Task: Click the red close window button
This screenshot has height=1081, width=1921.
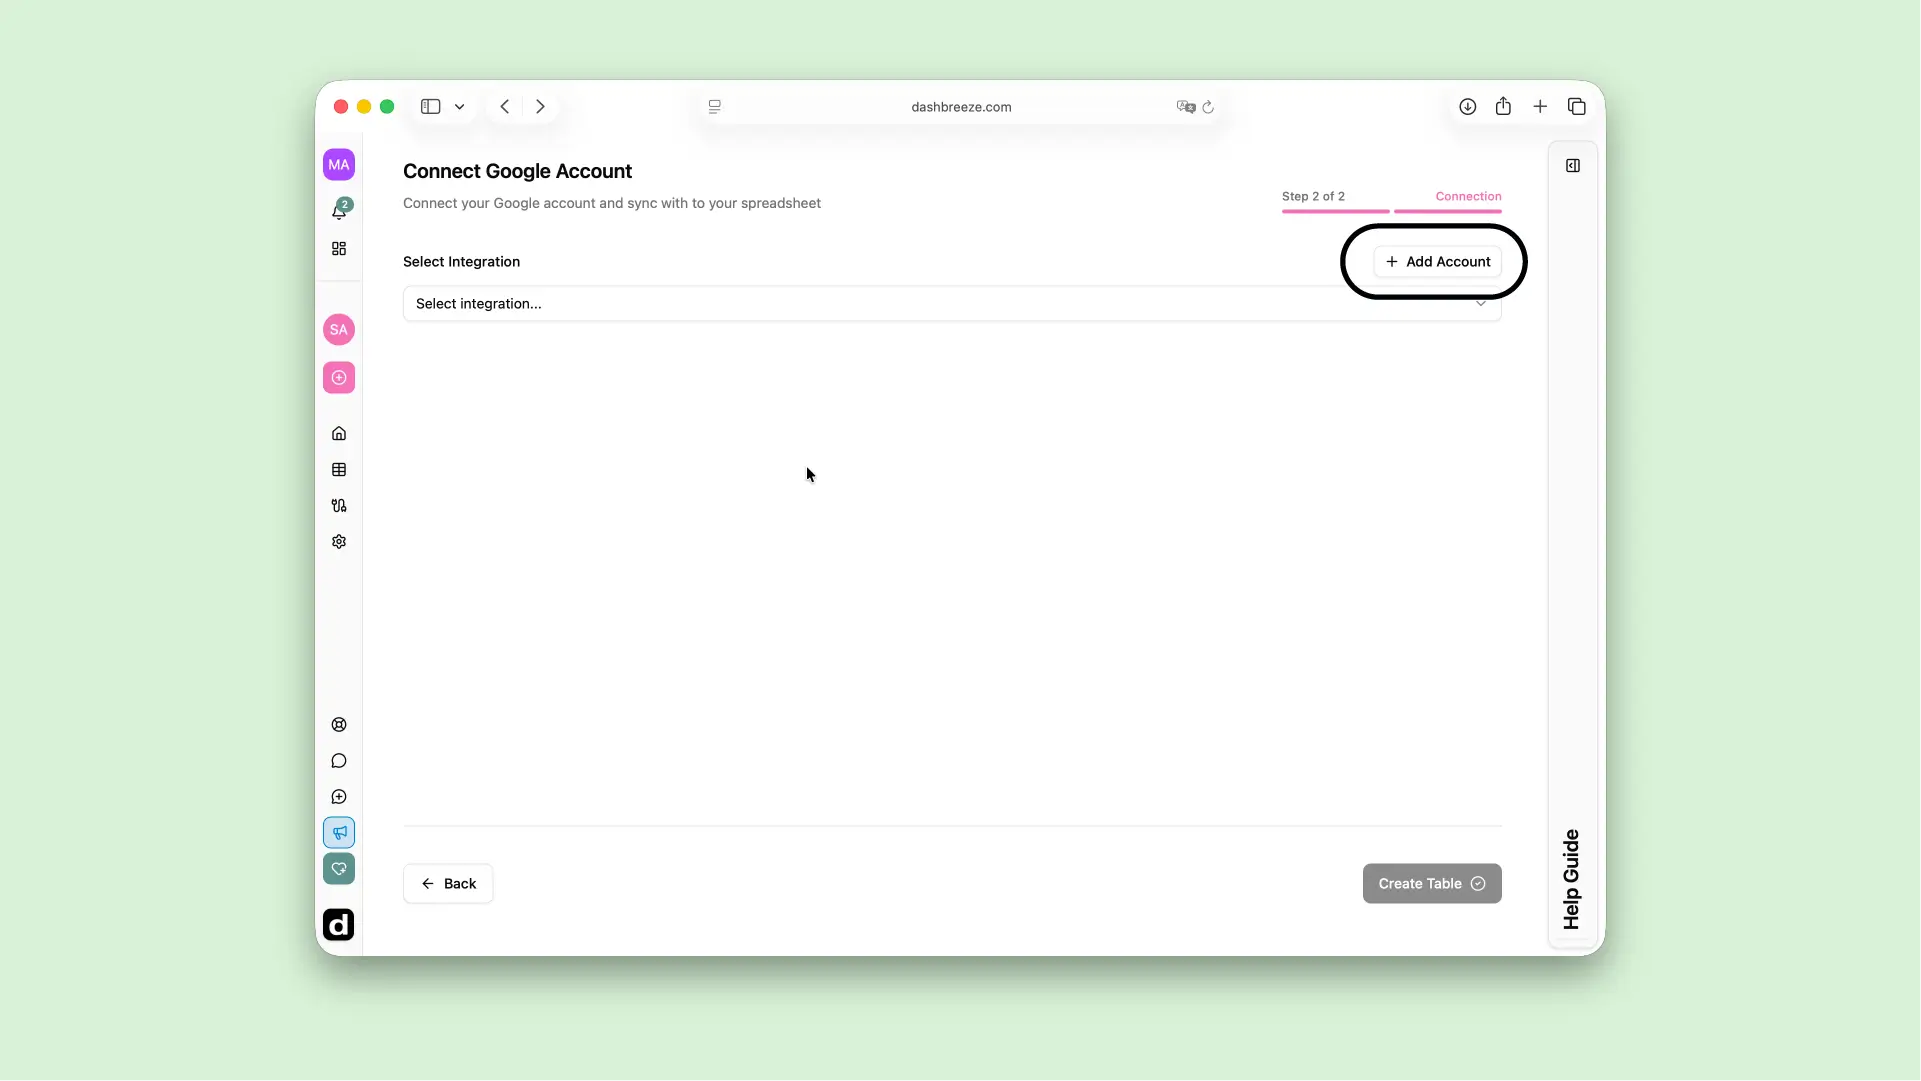Action: 341,107
